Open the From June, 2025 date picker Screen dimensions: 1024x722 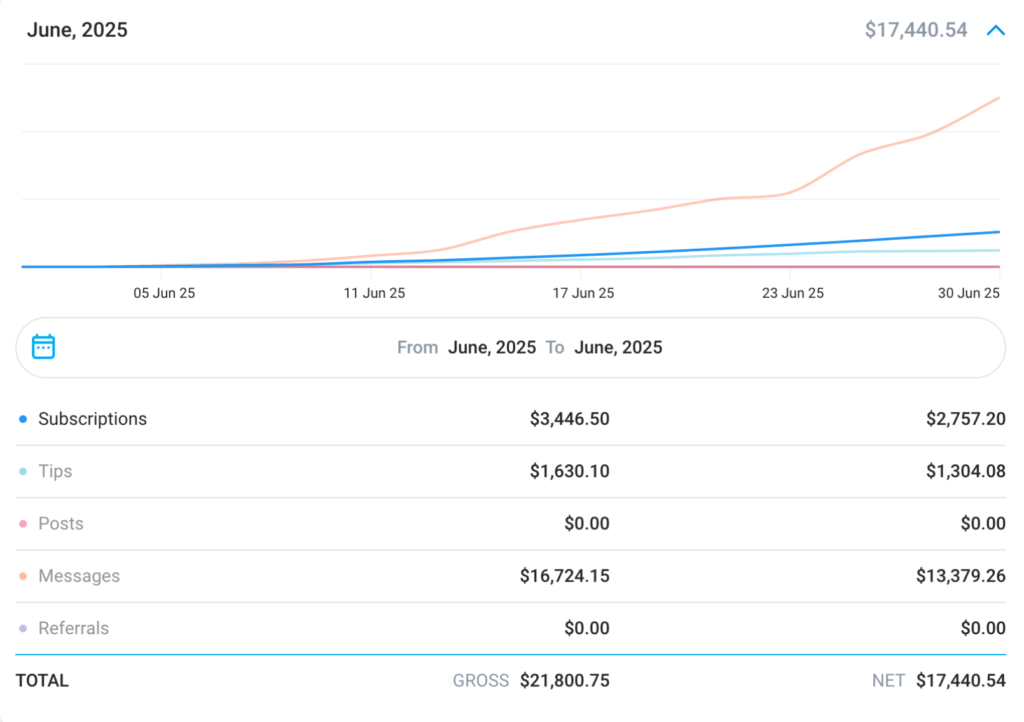[x=491, y=348]
